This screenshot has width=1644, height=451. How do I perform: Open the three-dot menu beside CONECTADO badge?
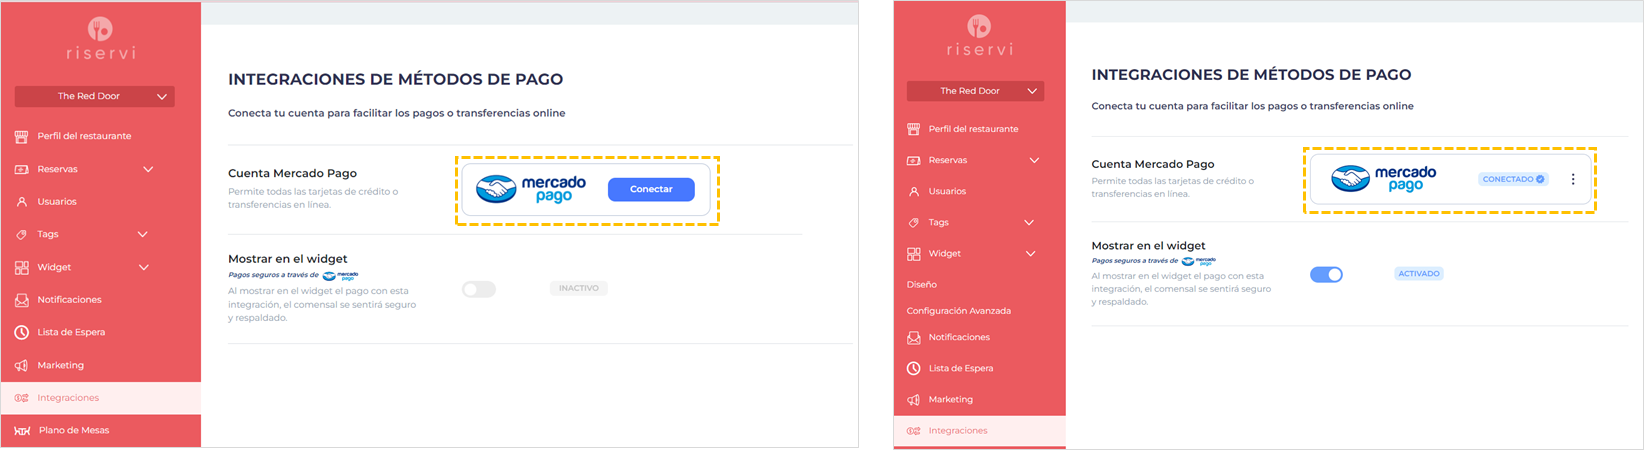click(1573, 179)
